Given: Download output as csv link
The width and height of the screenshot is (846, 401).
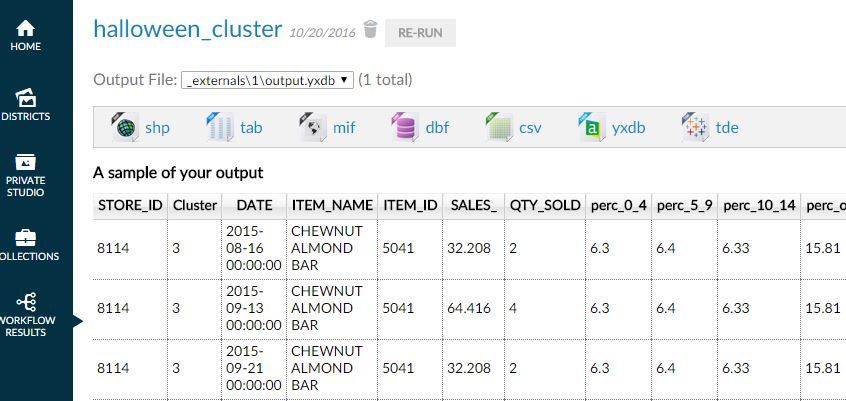Looking at the screenshot, I should pyautogui.click(x=530, y=128).
